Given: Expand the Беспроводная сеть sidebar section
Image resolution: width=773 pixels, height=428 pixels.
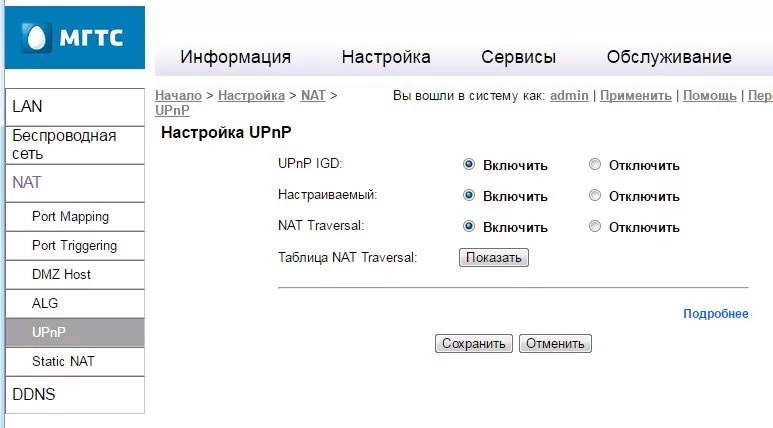Looking at the screenshot, I should click(75, 145).
